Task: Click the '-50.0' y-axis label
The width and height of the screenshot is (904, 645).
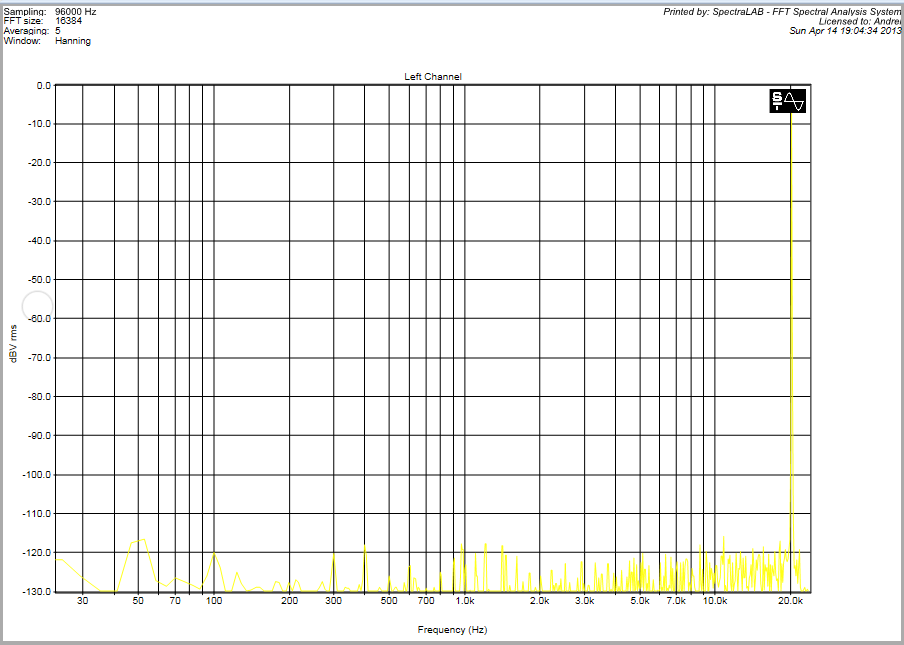Action: click(x=40, y=280)
